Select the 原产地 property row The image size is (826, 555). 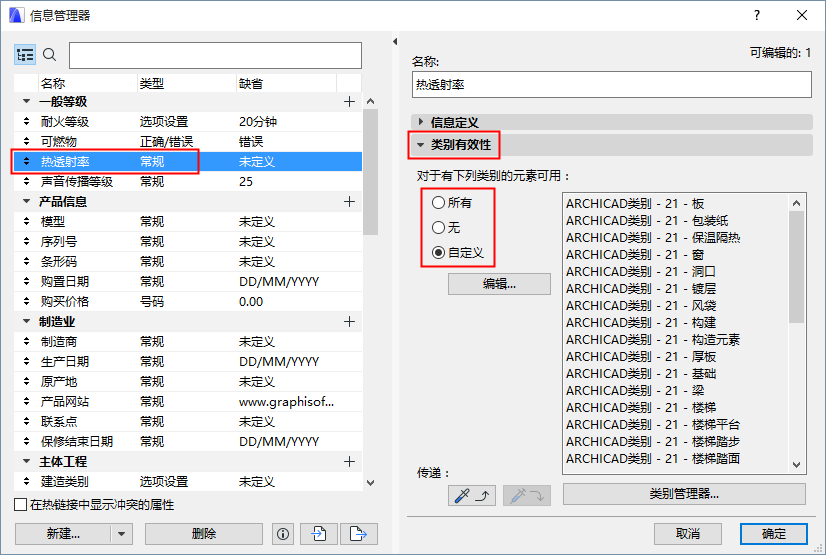(188, 382)
